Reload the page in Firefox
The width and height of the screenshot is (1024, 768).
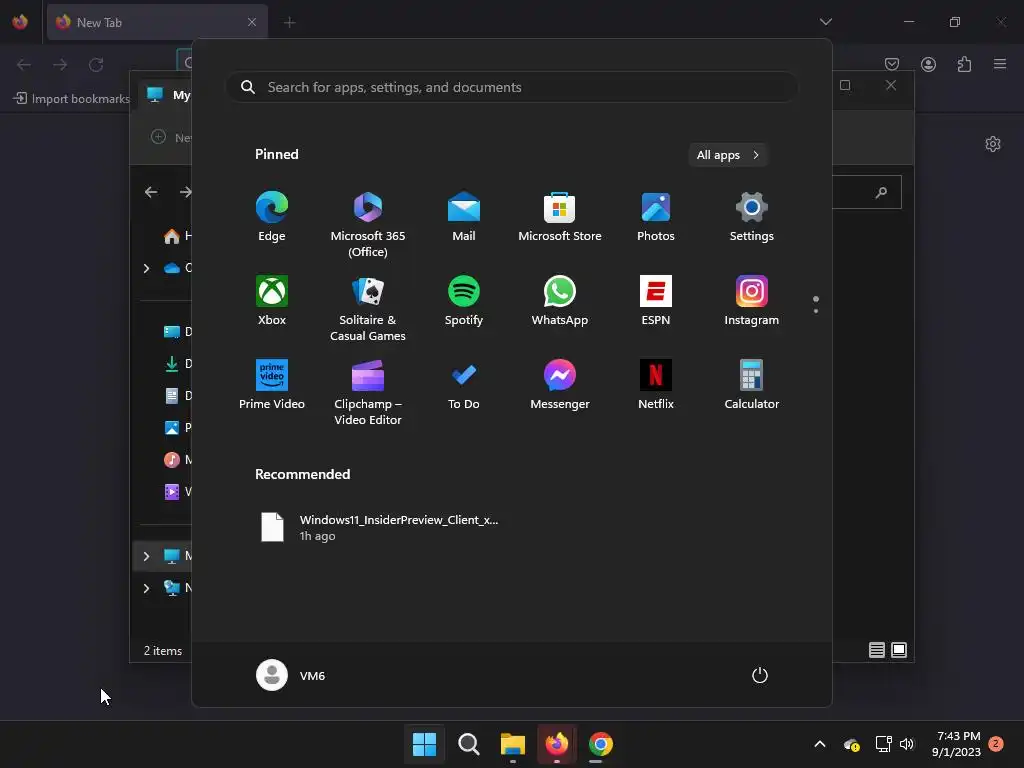[96, 64]
